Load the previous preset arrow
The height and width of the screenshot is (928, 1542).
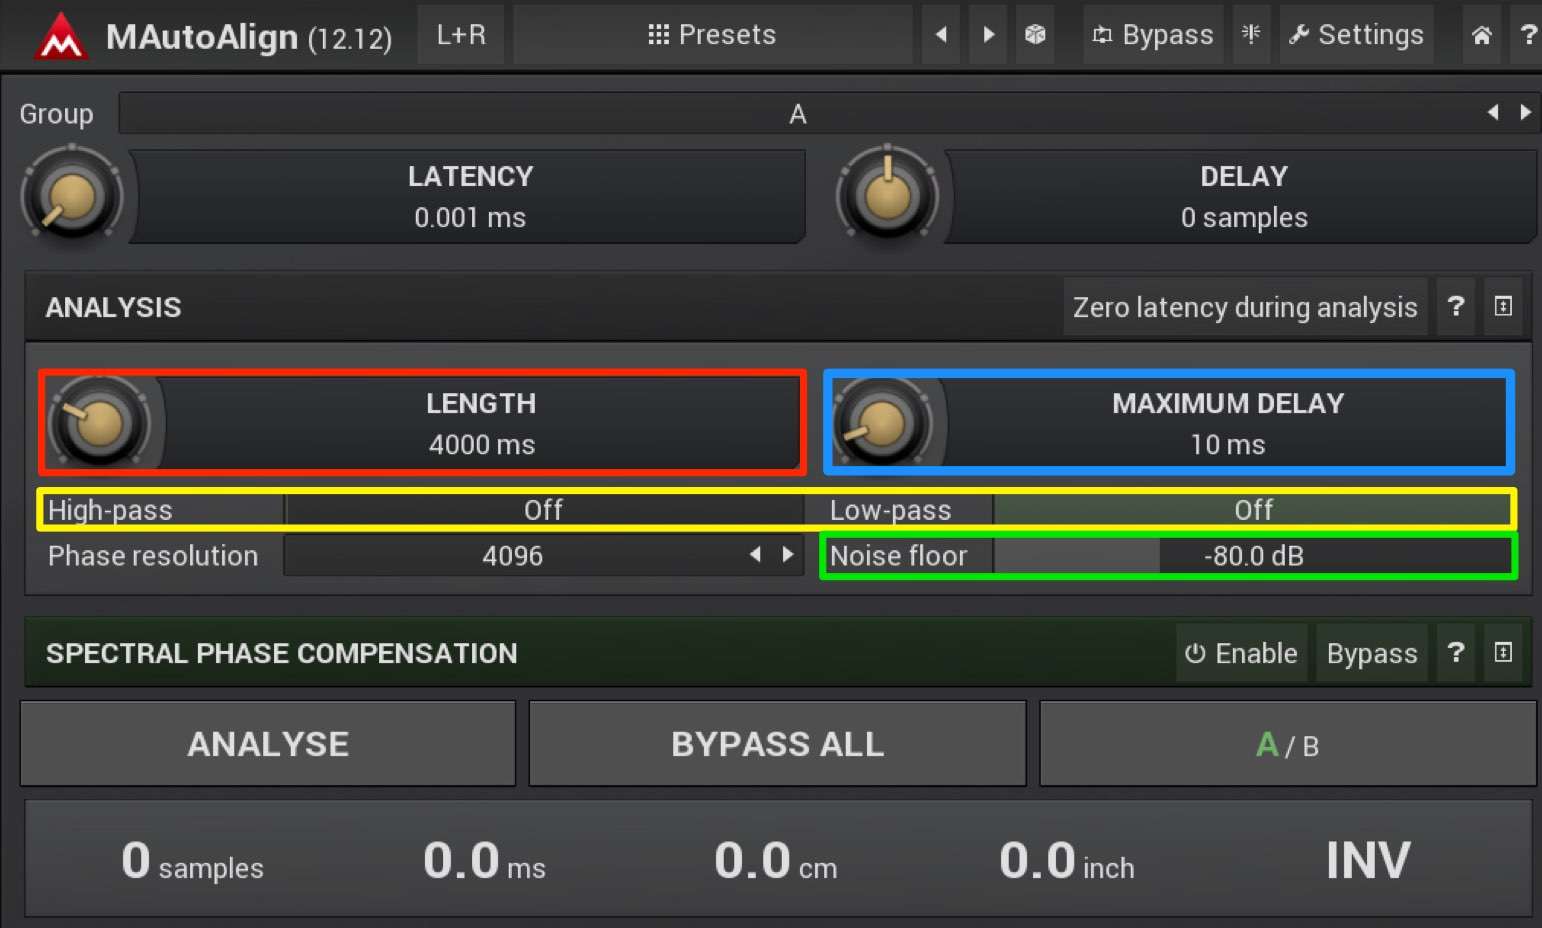coord(941,35)
